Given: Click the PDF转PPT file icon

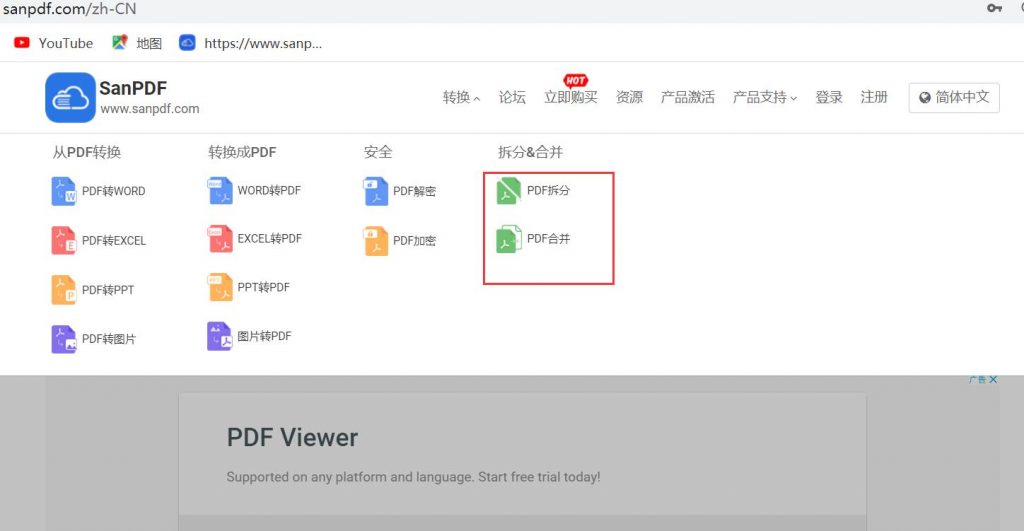Looking at the screenshot, I should 64,290.
